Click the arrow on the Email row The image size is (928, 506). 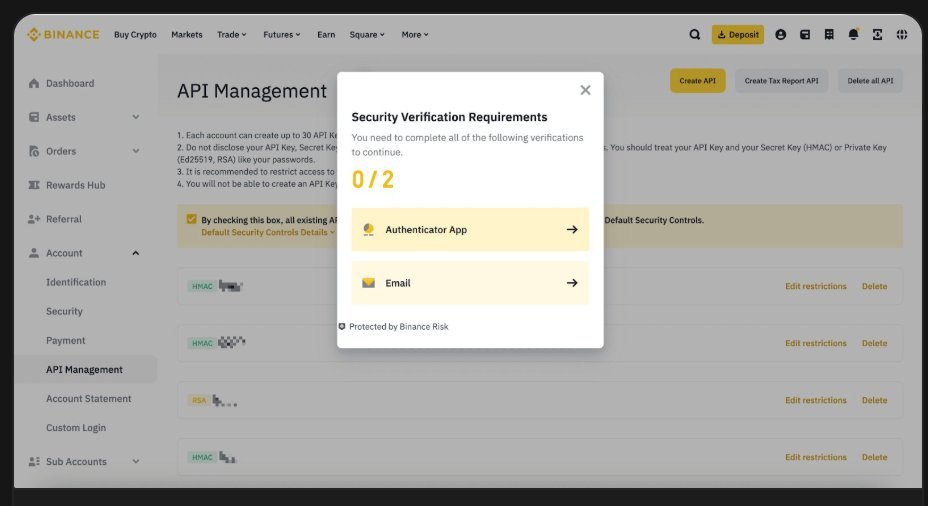tap(572, 283)
